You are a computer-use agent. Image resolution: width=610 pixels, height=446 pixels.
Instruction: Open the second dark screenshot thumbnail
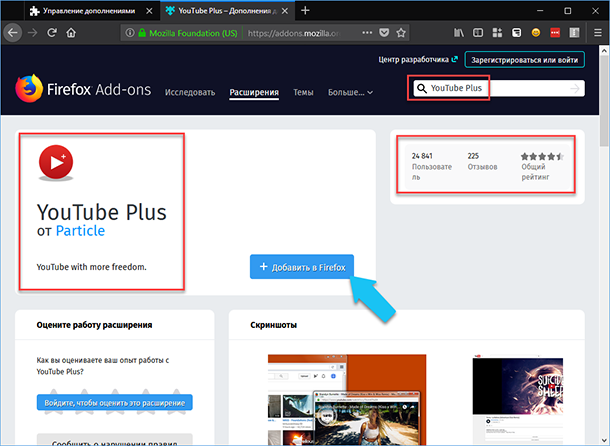coord(518,400)
